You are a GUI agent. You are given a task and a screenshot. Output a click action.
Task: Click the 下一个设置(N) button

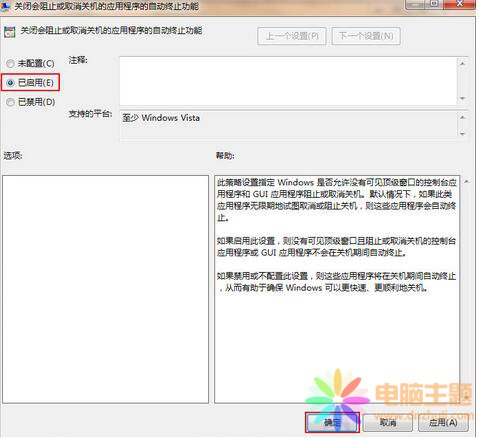(x=366, y=36)
